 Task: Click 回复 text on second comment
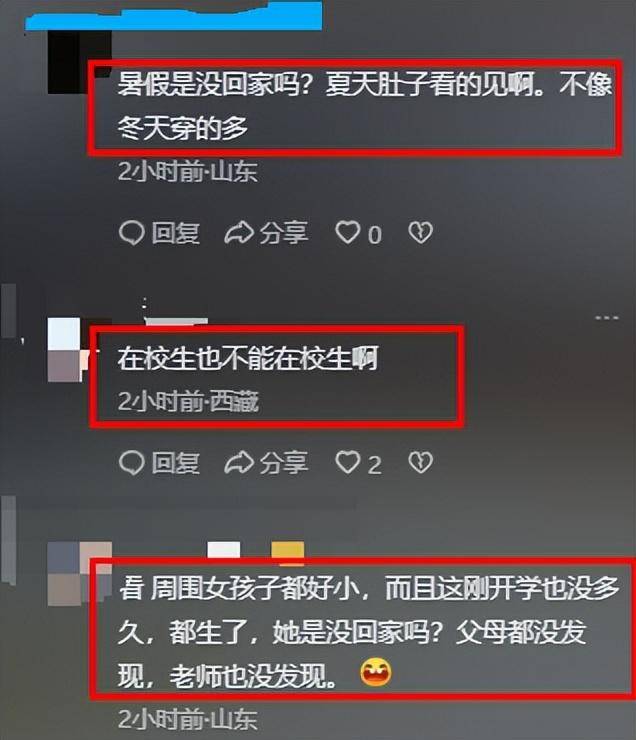tap(176, 463)
